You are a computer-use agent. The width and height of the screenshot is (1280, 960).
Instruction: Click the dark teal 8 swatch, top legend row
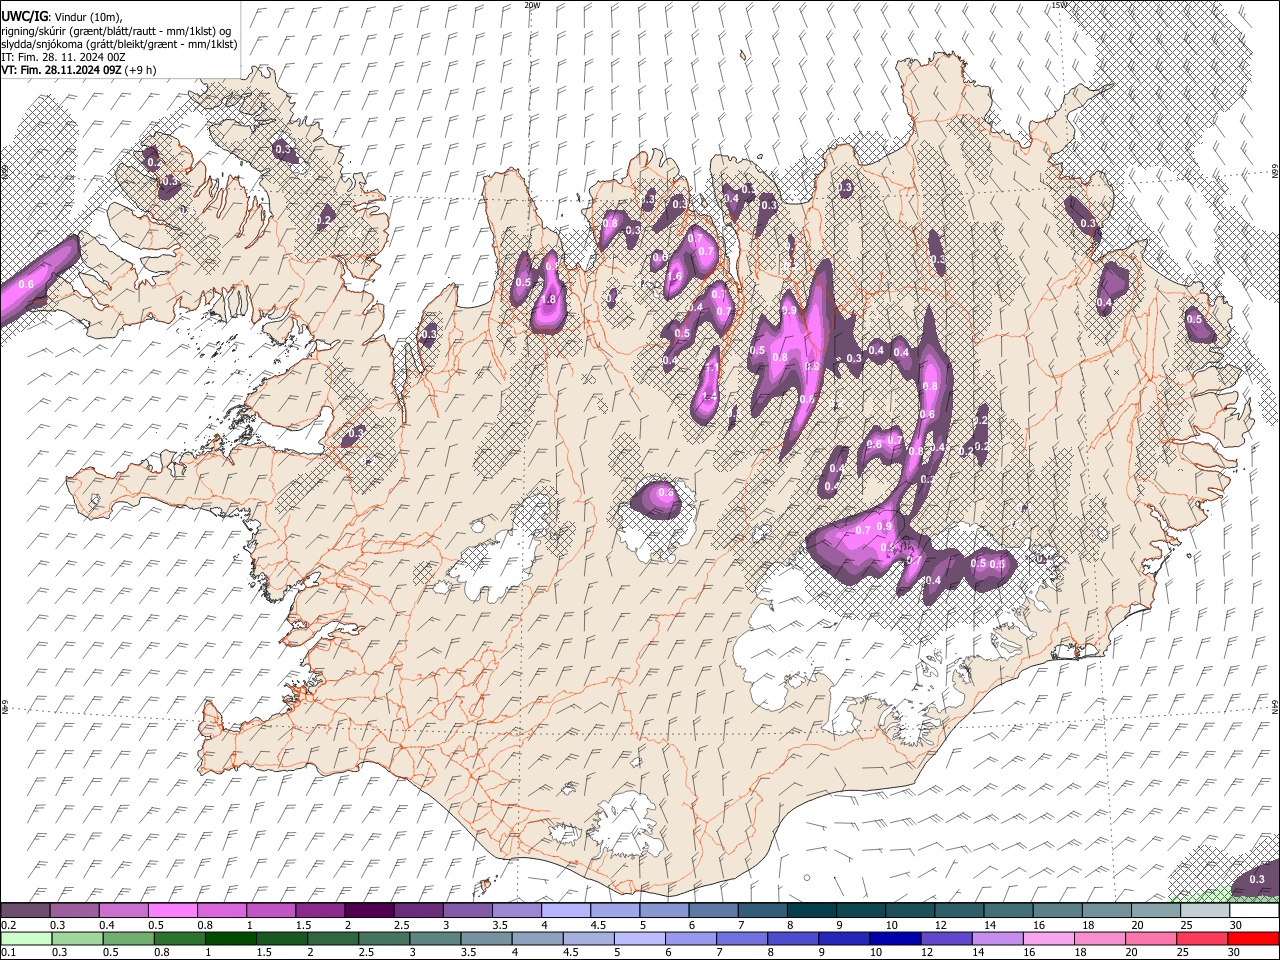pos(812,911)
